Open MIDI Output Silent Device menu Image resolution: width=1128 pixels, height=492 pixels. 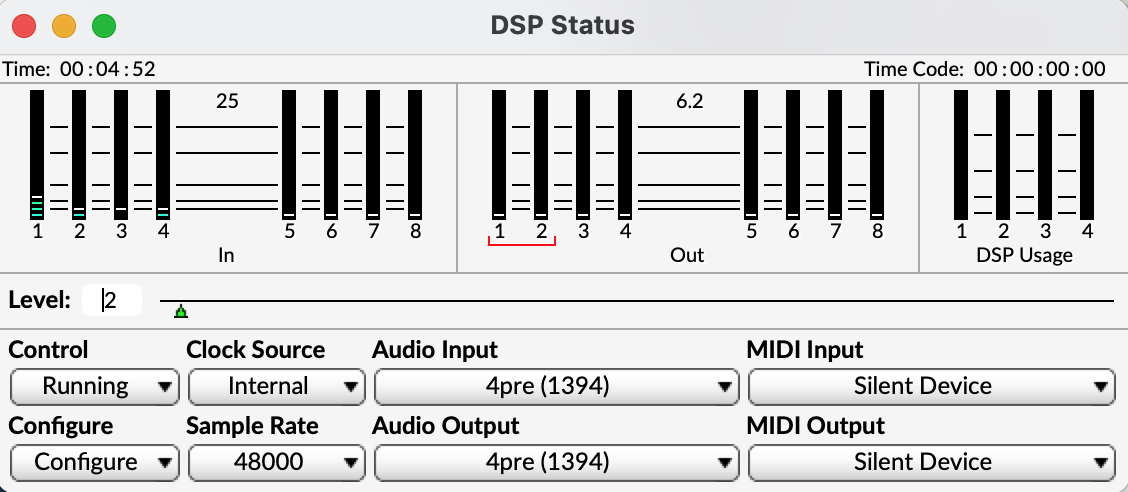[x=930, y=462]
